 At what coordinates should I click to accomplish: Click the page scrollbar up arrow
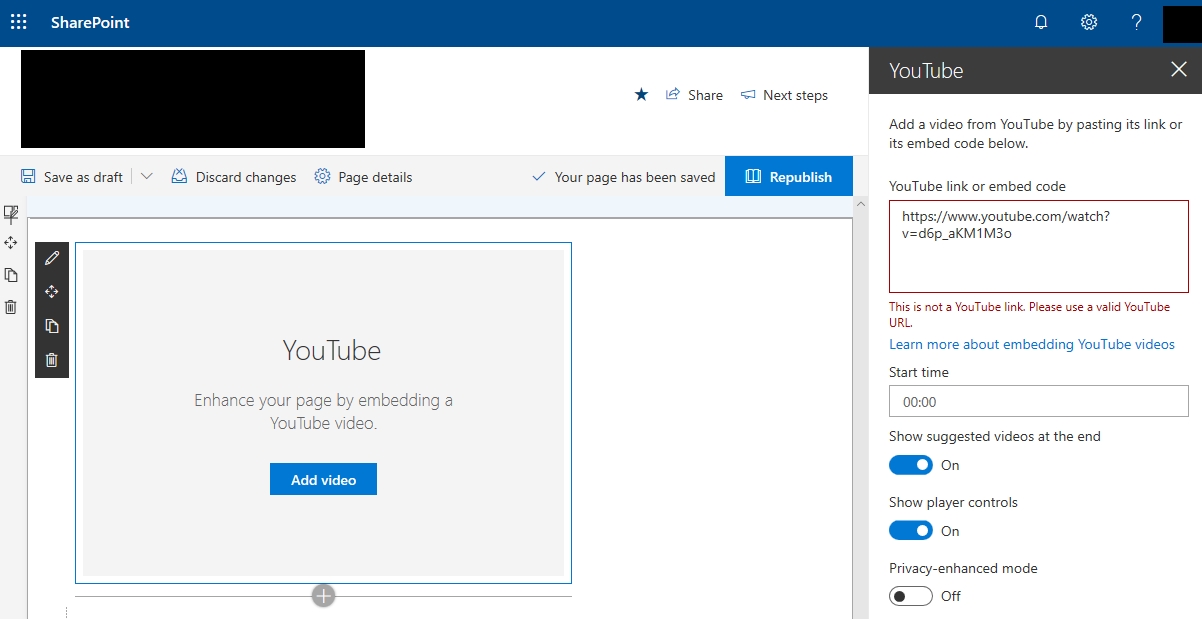coord(859,205)
